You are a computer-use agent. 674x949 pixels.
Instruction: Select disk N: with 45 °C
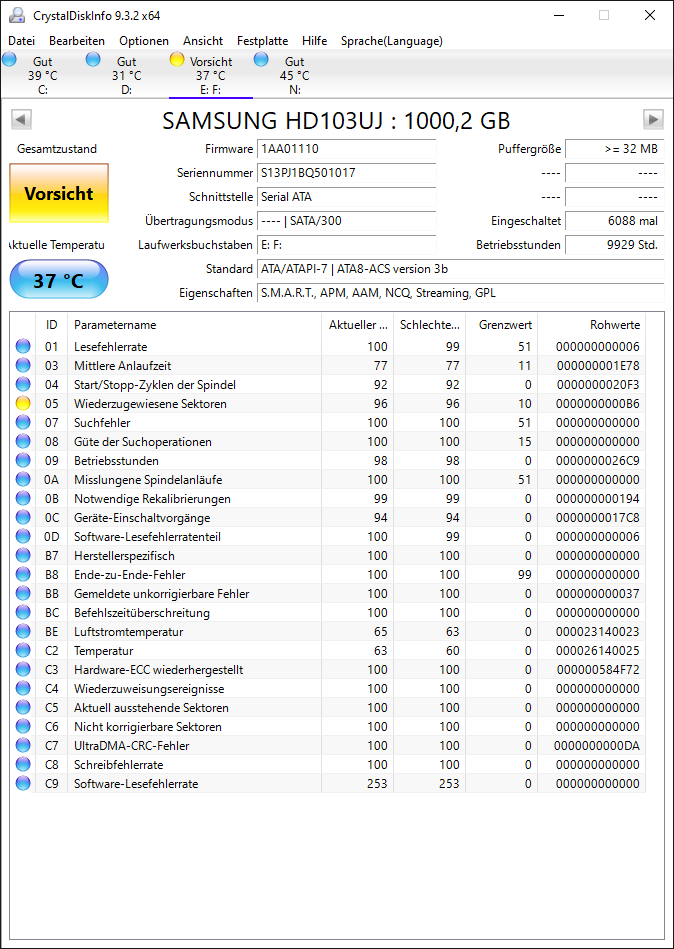295,75
